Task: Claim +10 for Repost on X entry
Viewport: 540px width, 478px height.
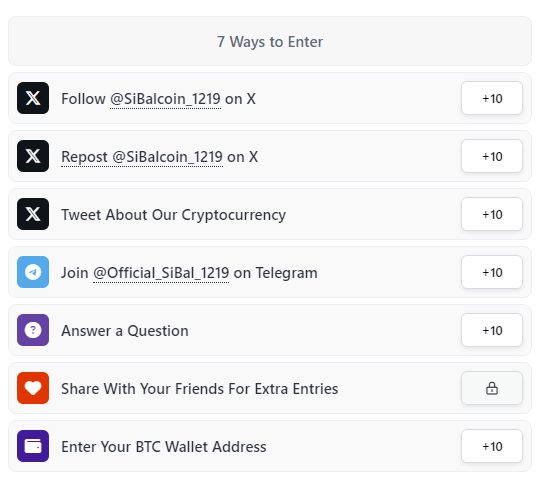Action: point(492,156)
